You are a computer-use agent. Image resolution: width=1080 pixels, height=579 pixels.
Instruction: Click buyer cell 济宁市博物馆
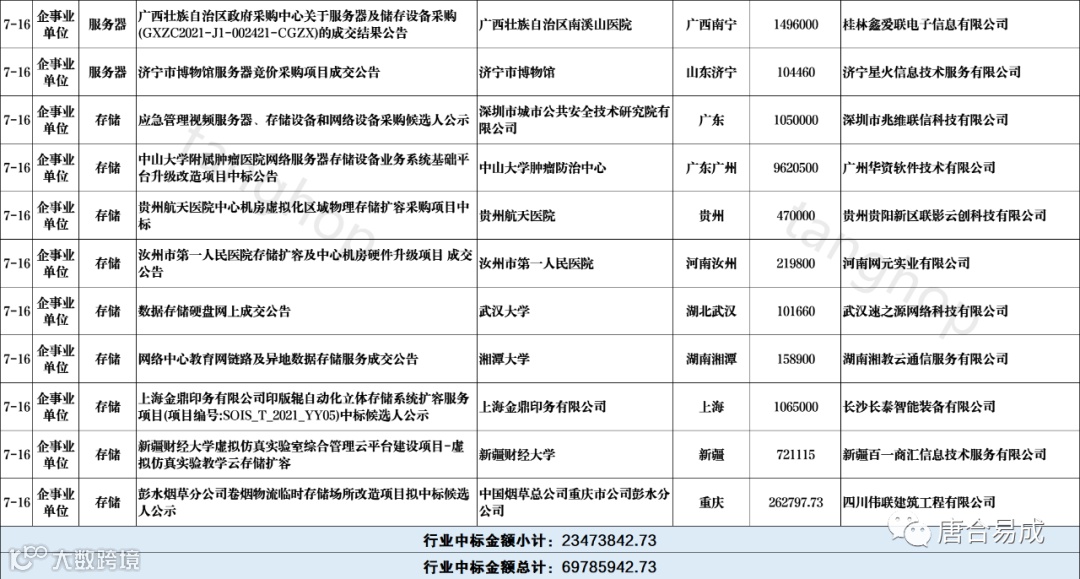pyautogui.click(x=517, y=72)
